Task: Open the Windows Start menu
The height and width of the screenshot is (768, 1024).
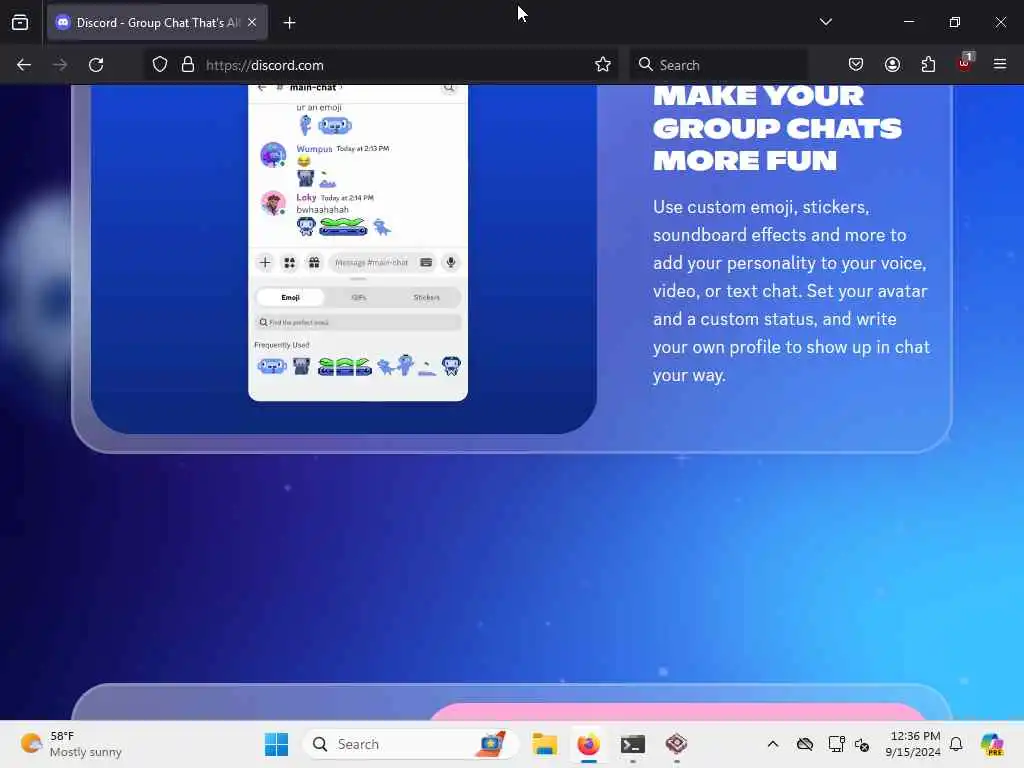Action: click(276, 744)
